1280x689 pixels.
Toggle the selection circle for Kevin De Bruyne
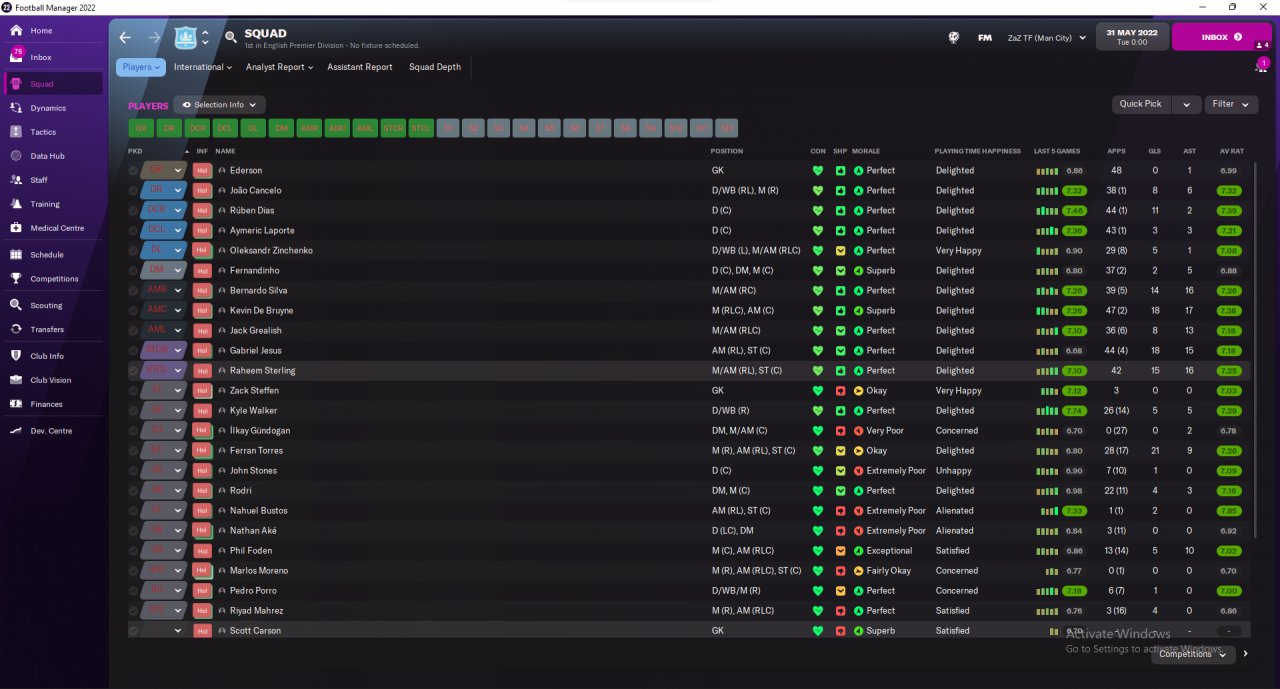coord(134,311)
